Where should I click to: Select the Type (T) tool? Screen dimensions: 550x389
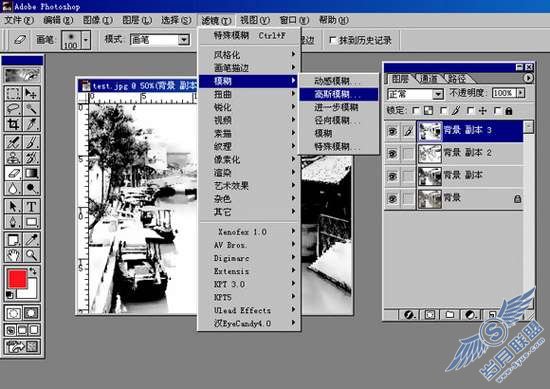point(32,206)
